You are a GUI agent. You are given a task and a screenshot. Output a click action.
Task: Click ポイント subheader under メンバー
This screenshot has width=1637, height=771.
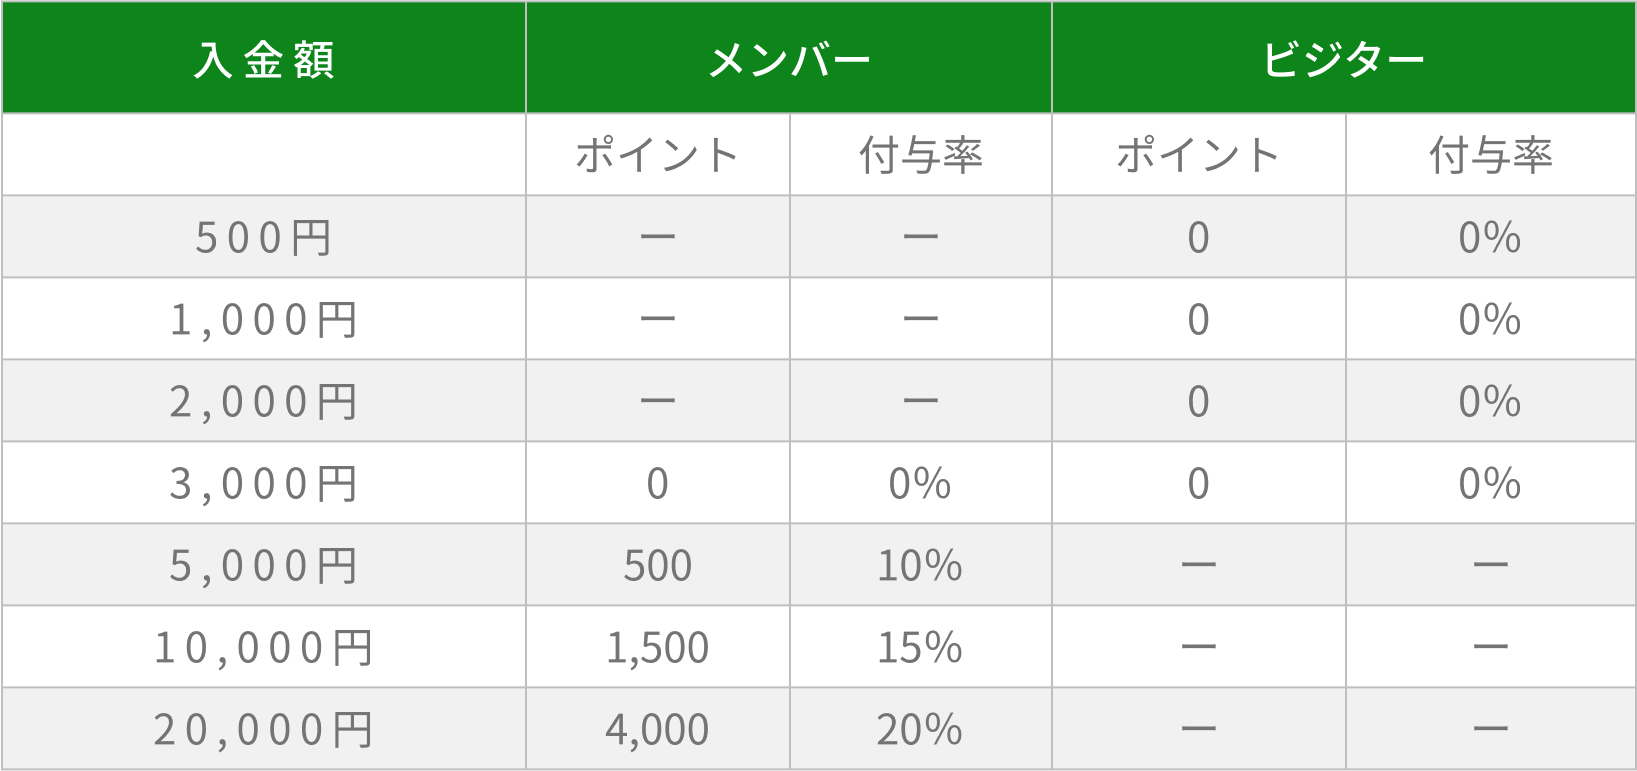coord(658,156)
